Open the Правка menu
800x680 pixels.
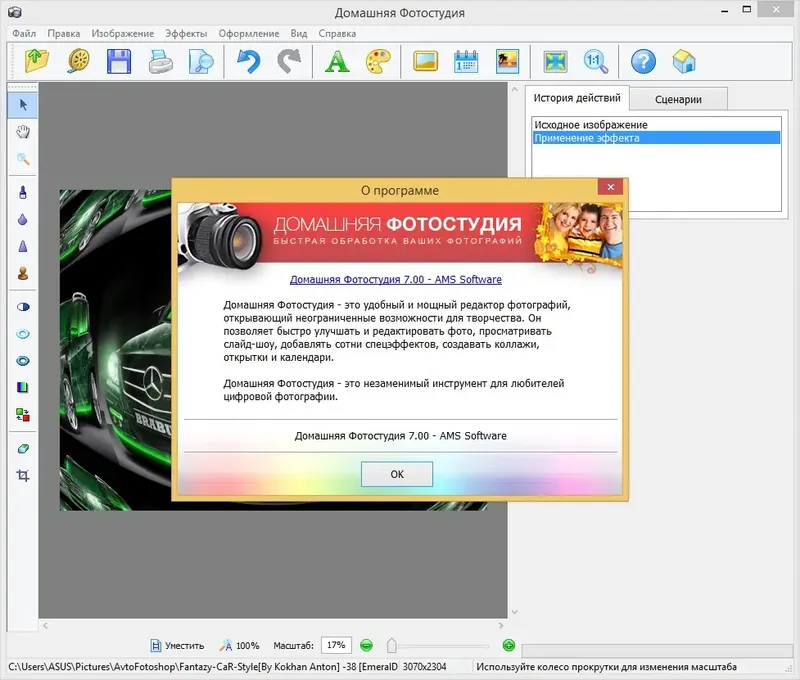pyautogui.click(x=64, y=33)
